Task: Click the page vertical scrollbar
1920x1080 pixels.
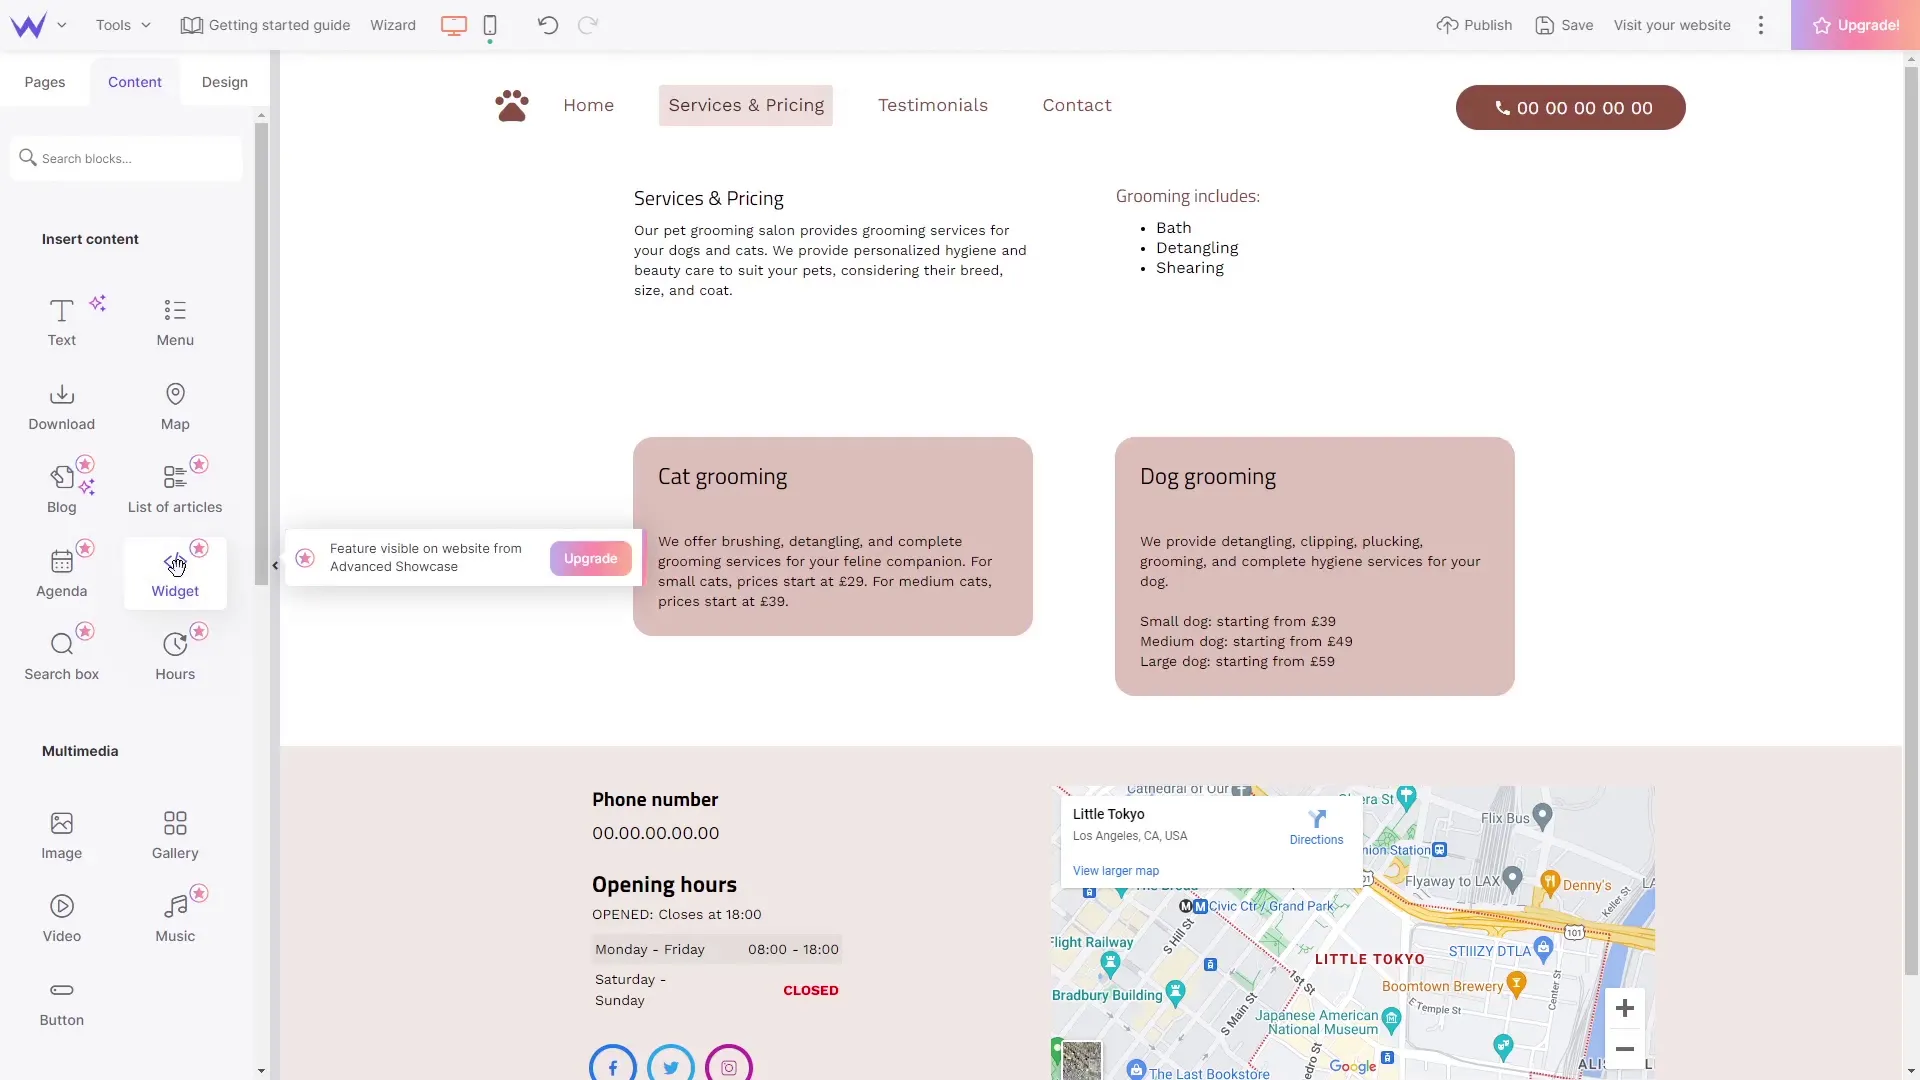Action: point(1911,520)
